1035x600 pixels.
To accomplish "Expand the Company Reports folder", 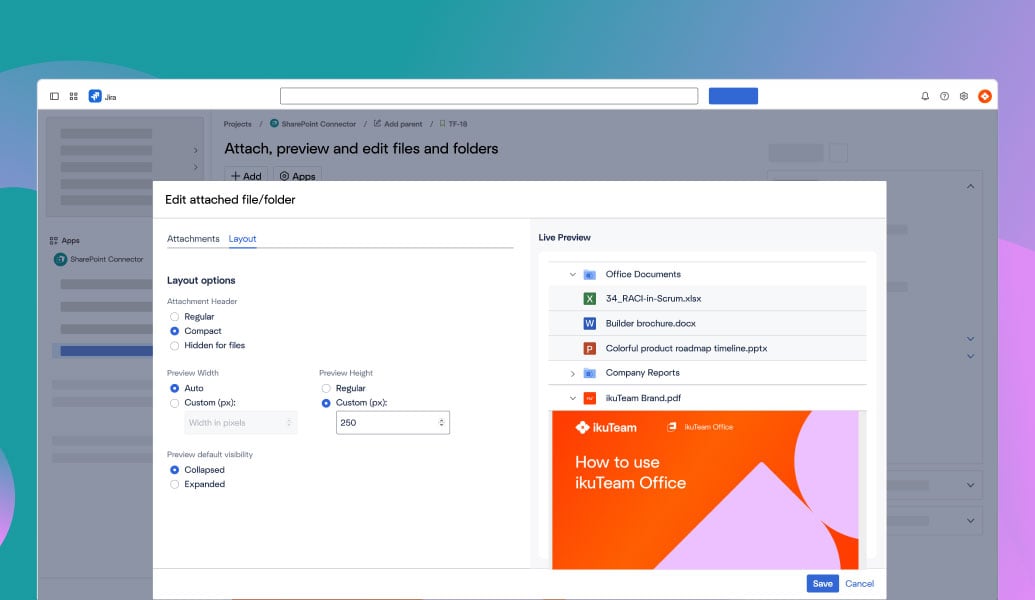I will click(x=572, y=371).
